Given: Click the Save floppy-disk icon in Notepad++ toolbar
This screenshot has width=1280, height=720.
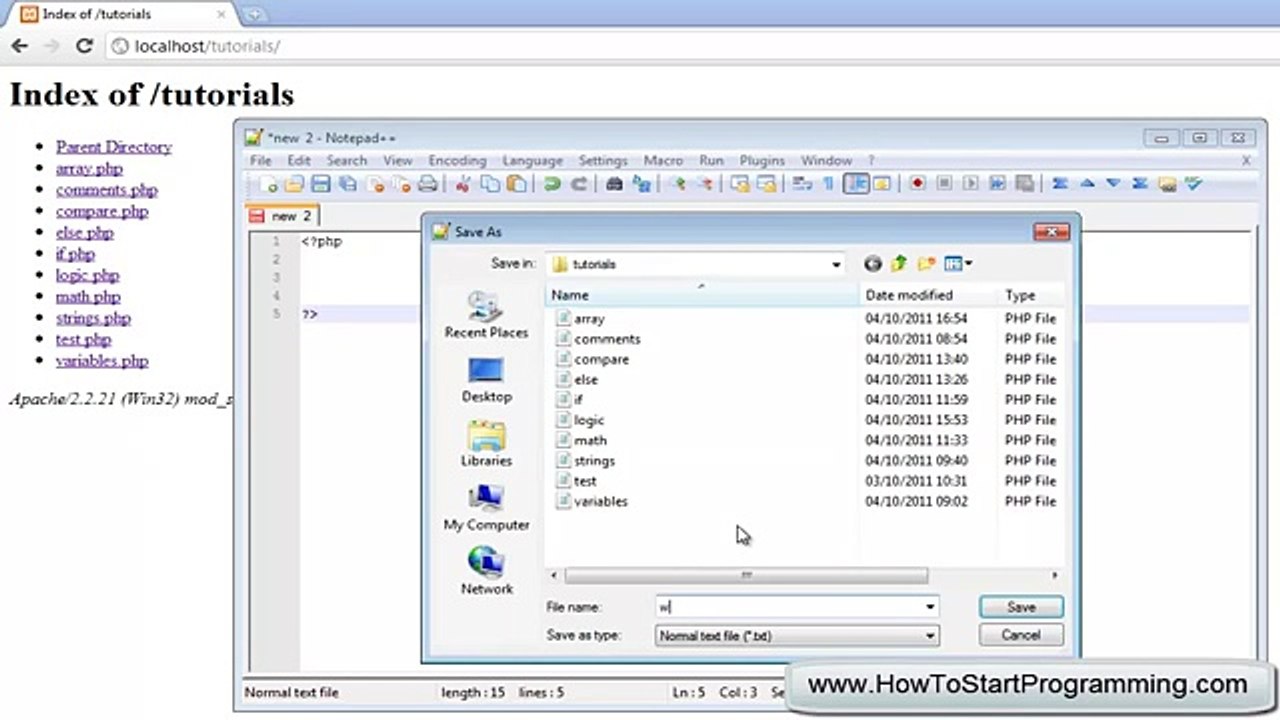Looking at the screenshot, I should tap(321, 184).
